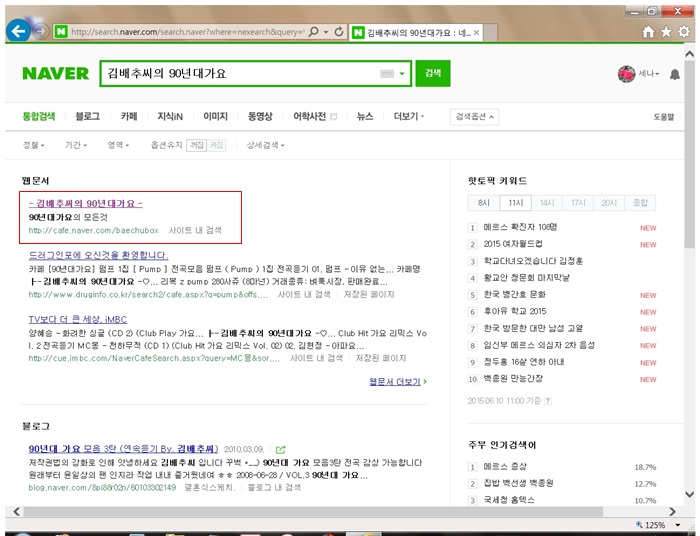Open the 김배추씨의 90년대가요 result link
Image resolution: width=700 pixels, height=536 pixels.
coord(85,204)
